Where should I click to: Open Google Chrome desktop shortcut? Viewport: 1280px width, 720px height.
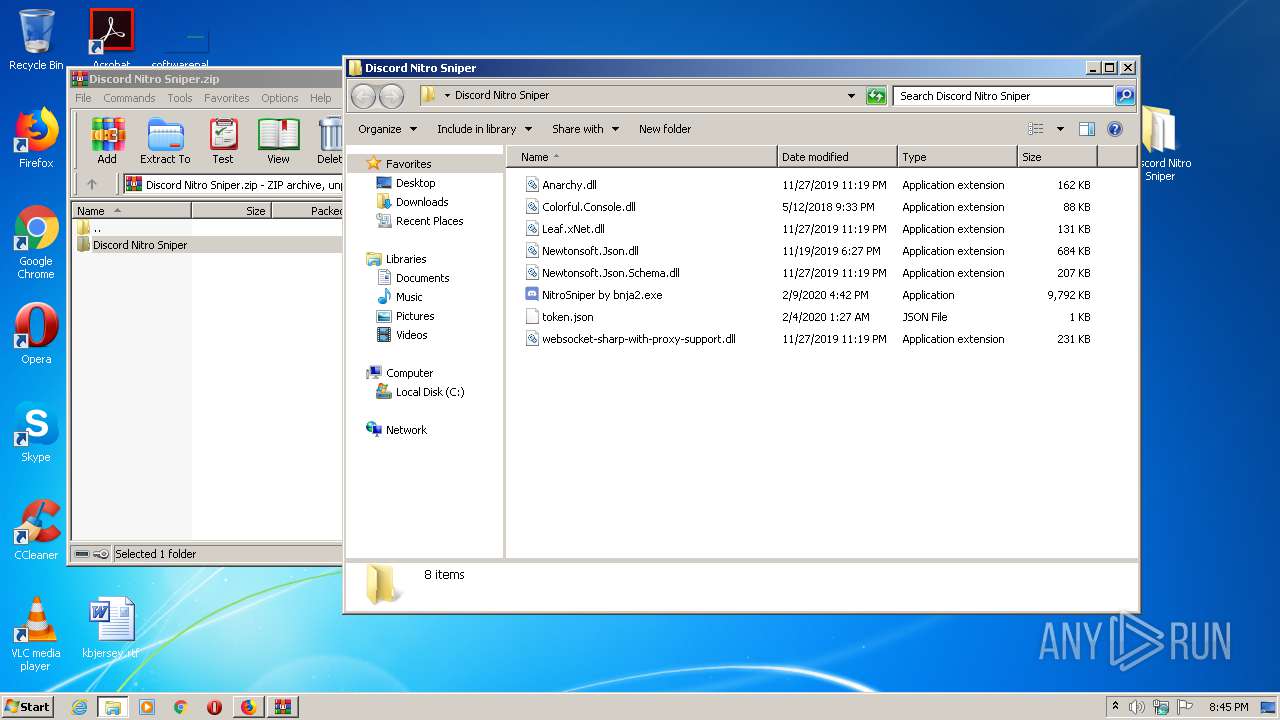coord(36,242)
